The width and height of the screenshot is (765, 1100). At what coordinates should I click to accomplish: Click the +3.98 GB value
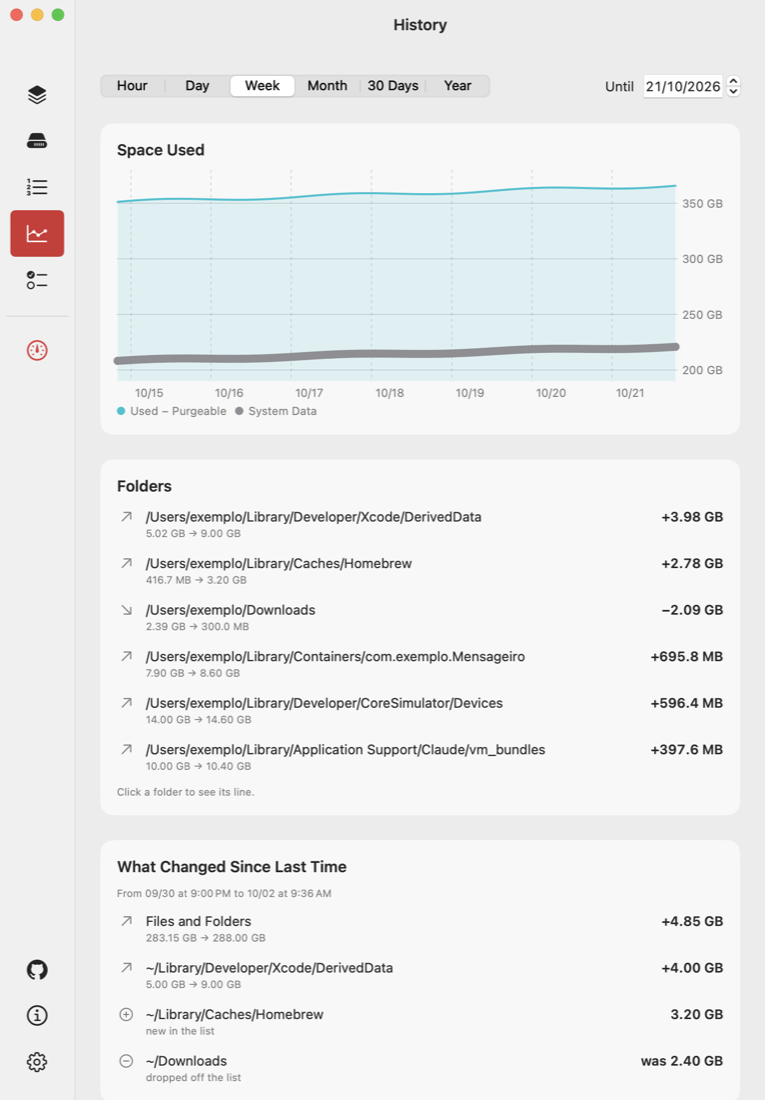click(692, 517)
